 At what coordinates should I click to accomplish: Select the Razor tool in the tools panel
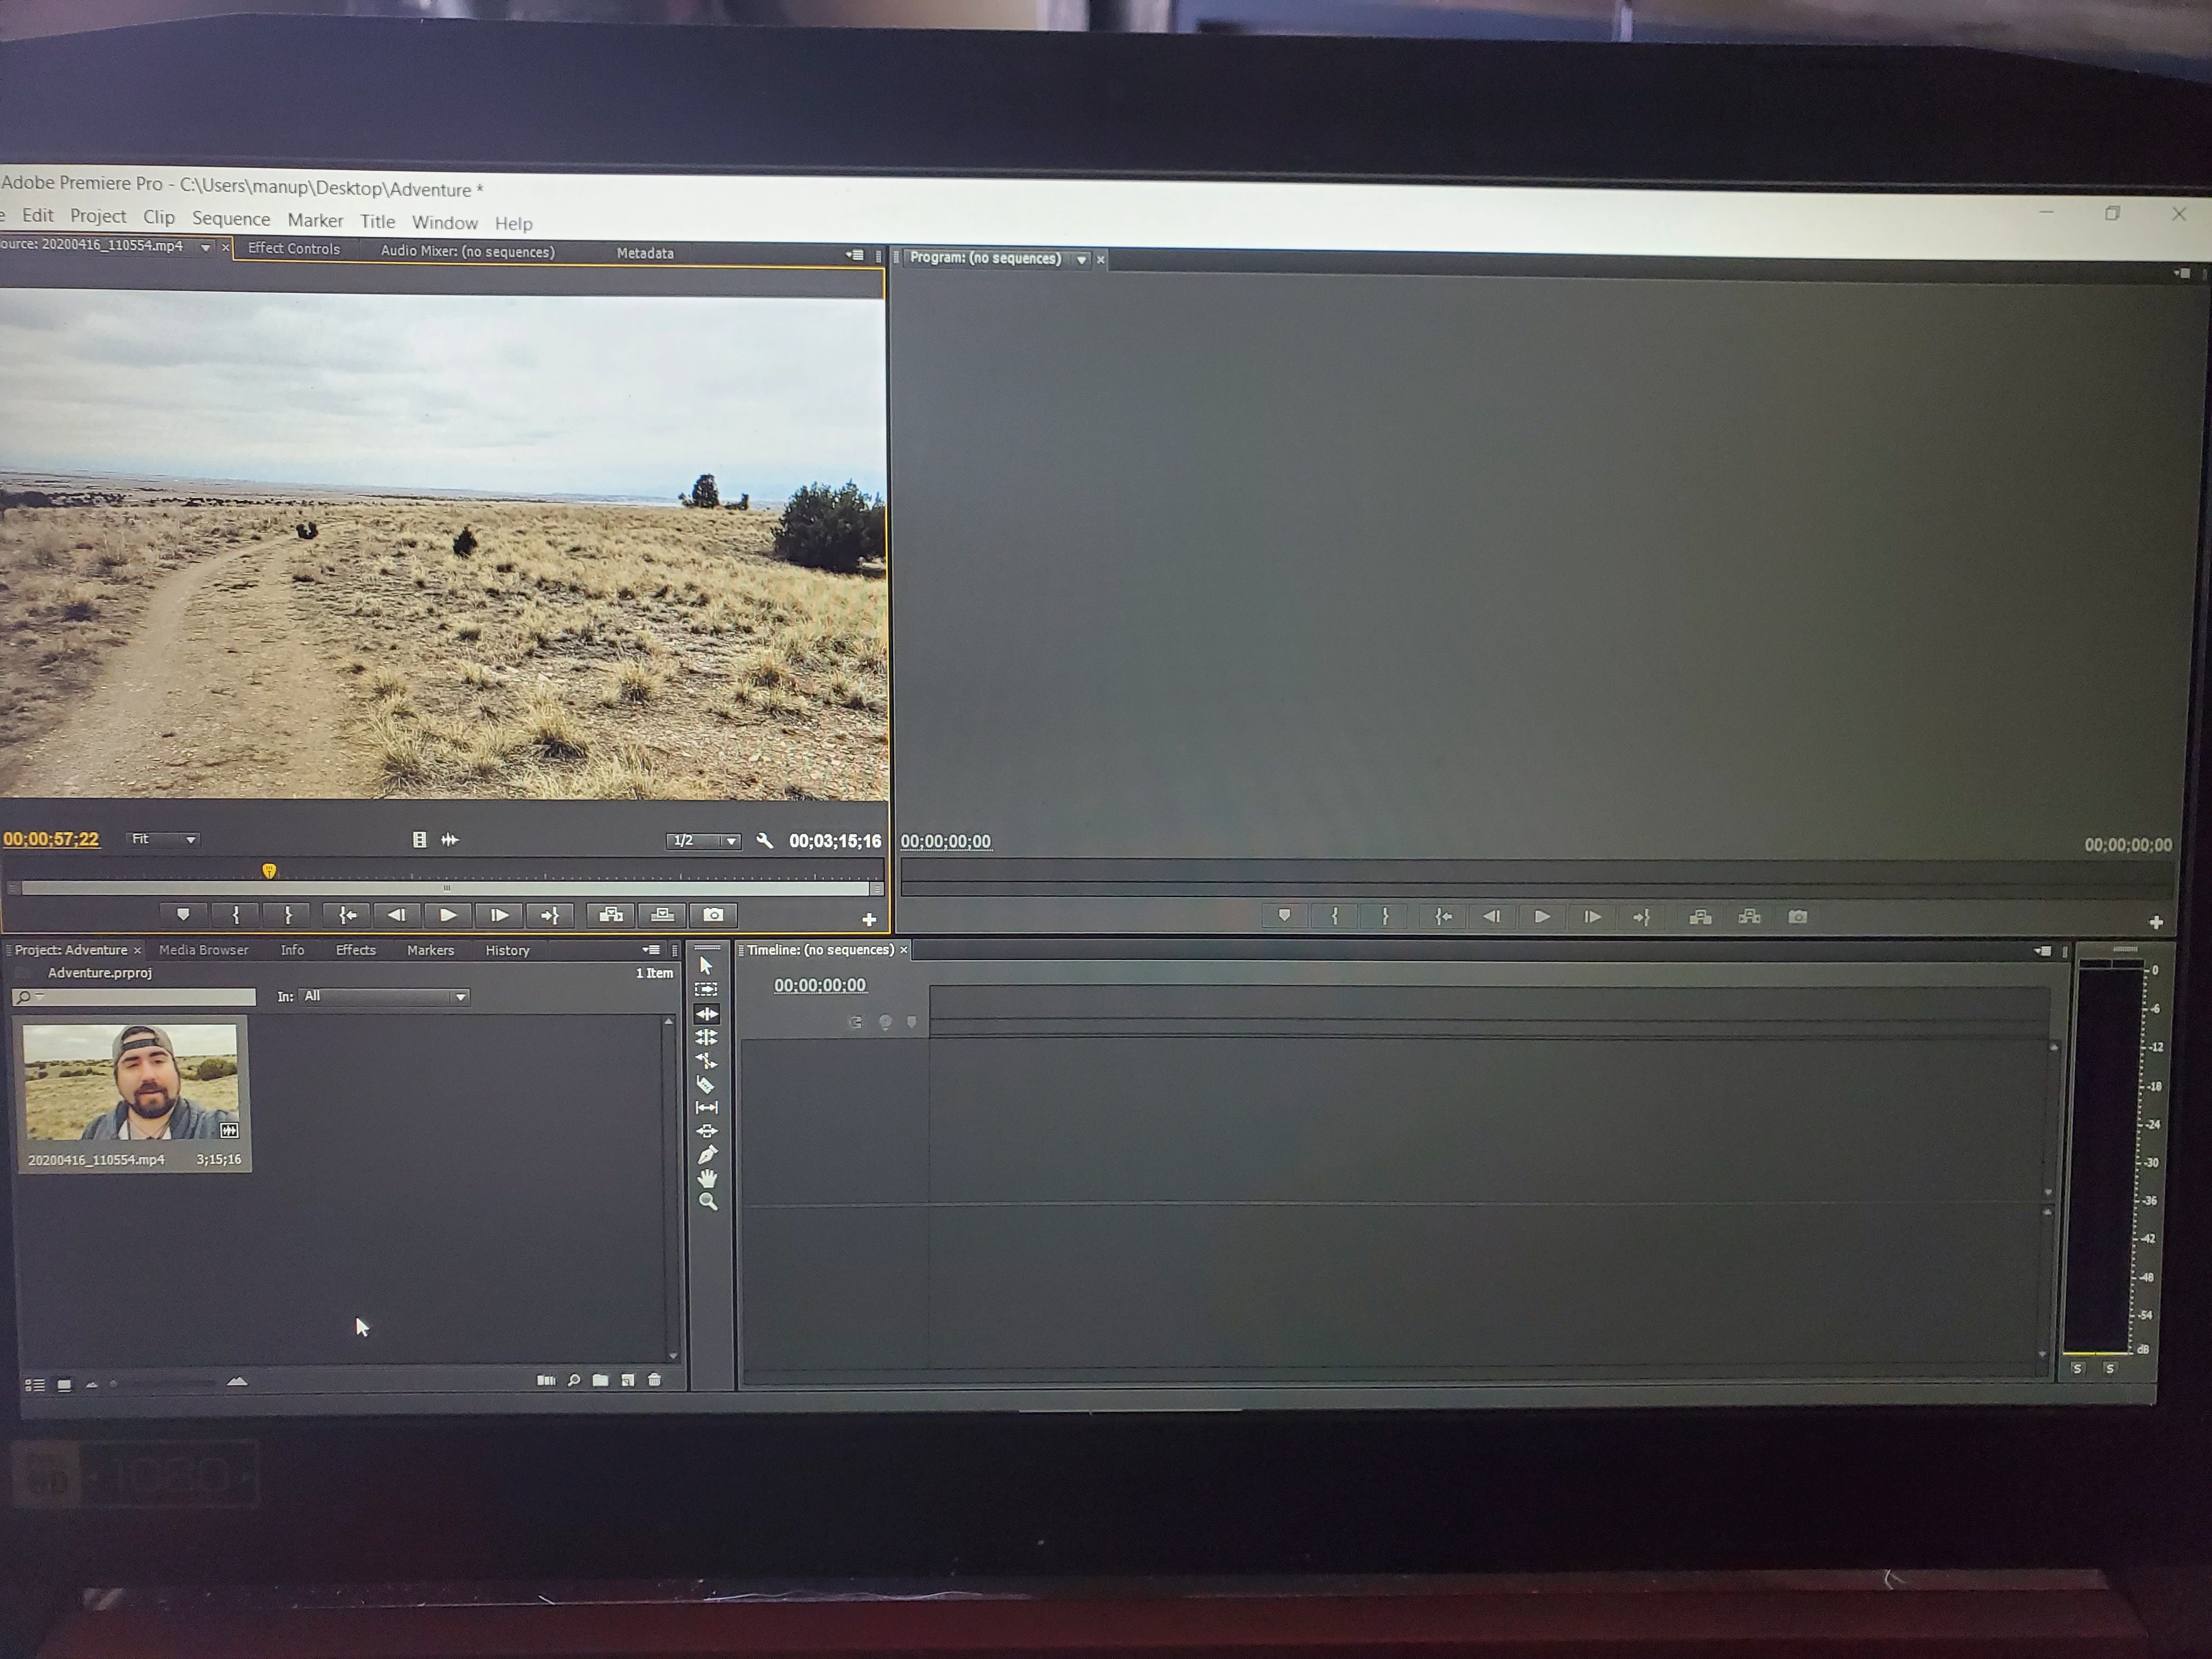tap(705, 1084)
